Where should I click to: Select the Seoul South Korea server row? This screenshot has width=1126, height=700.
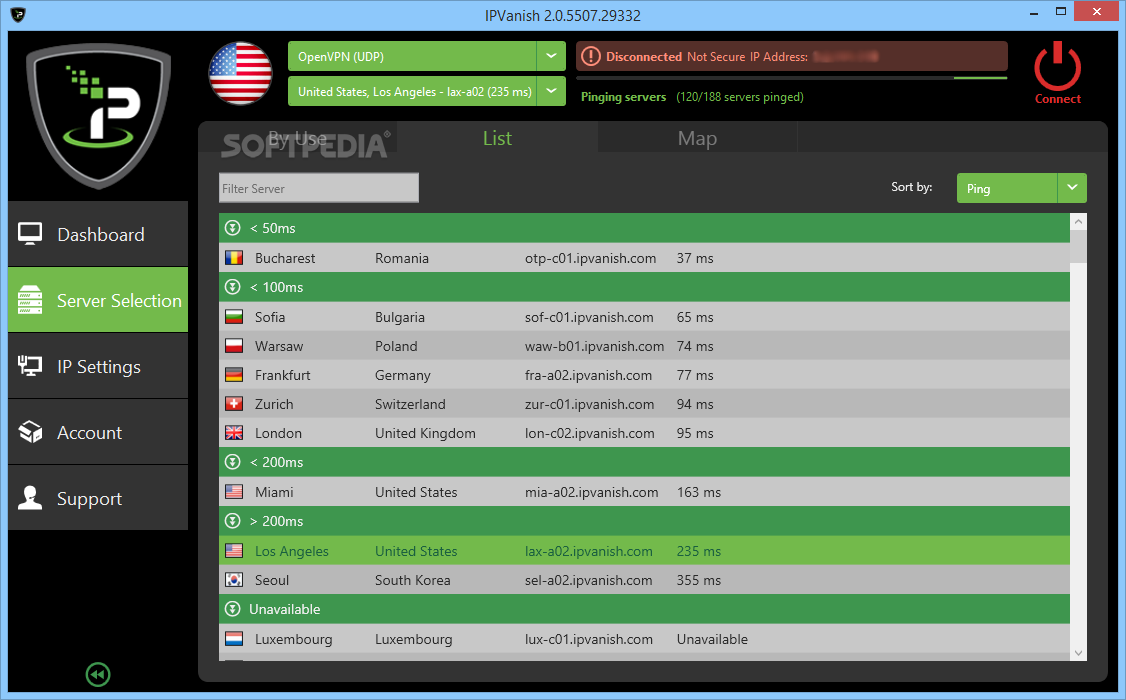tap(644, 580)
